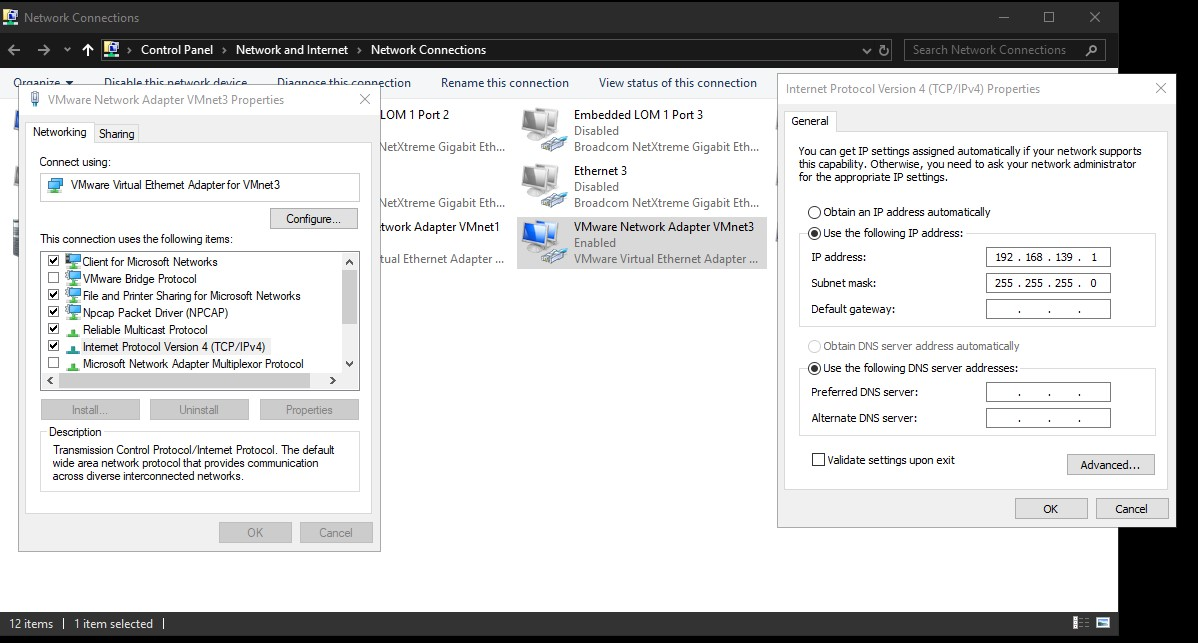Open the Advanced... settings button

point(1110,465)
